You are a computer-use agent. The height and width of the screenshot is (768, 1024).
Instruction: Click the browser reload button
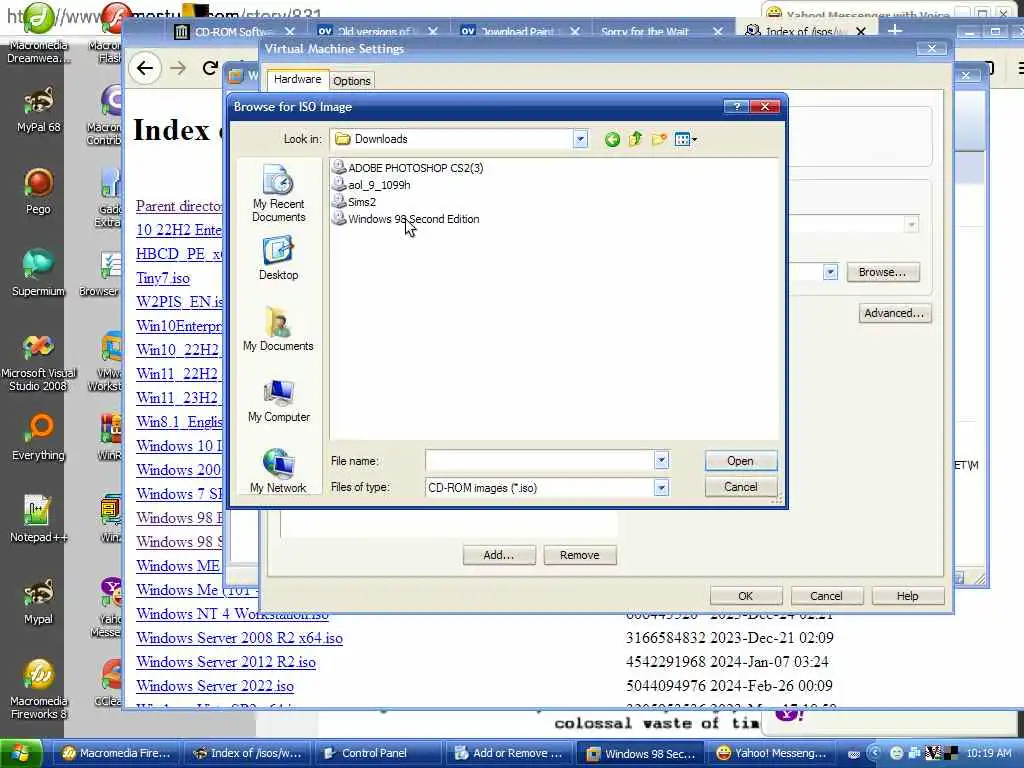(210, 68)
